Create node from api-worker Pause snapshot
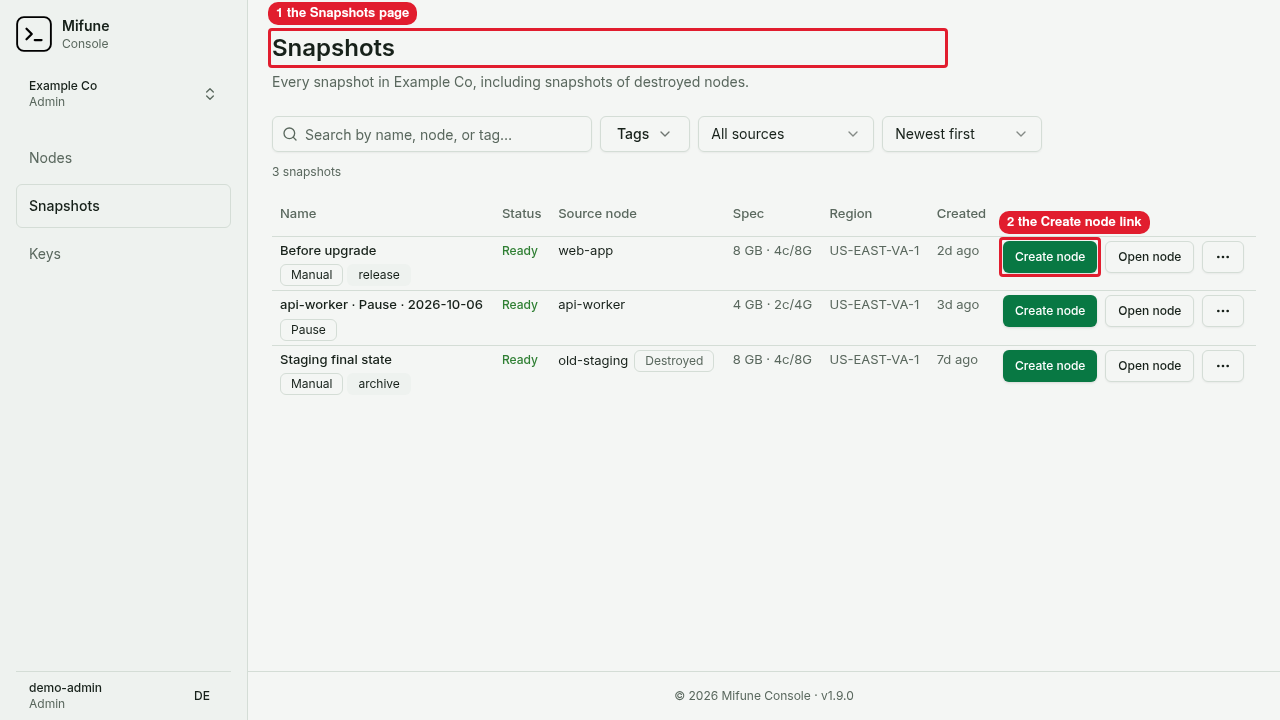The height and width of the screenshot is (720, 1280). click(1050, 311)
